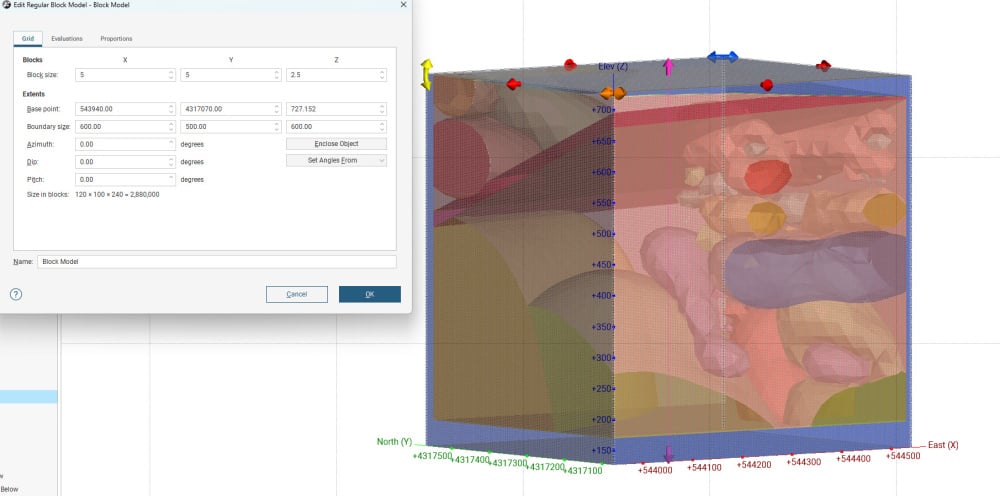Click the Base point Y field 4317070.00
1000x496 pixels.
tap(230, 109)
